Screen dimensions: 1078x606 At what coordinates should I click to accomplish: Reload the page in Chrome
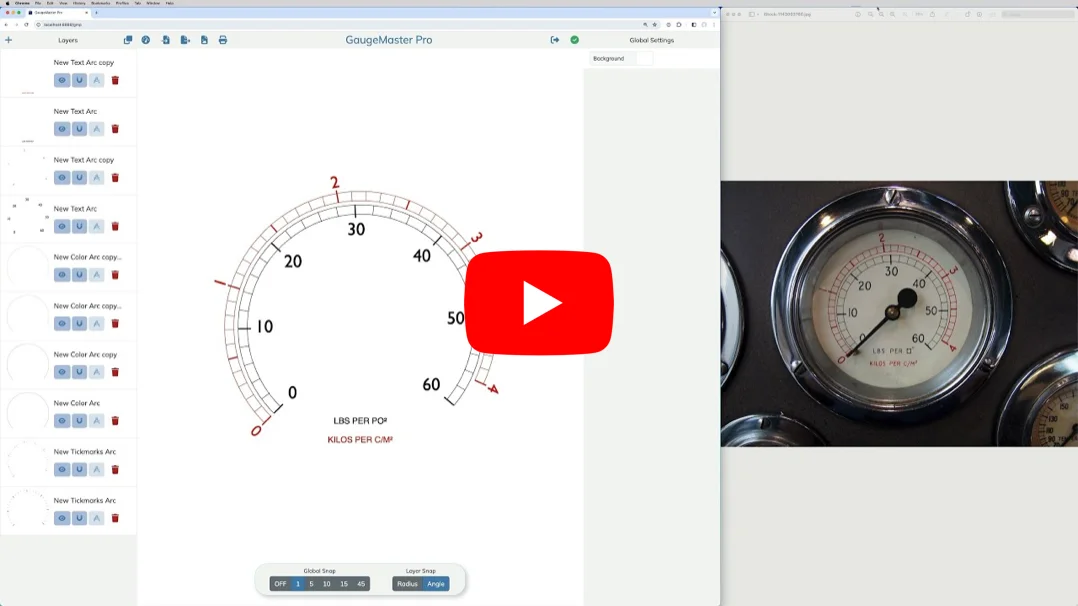[x=26, y=25]
